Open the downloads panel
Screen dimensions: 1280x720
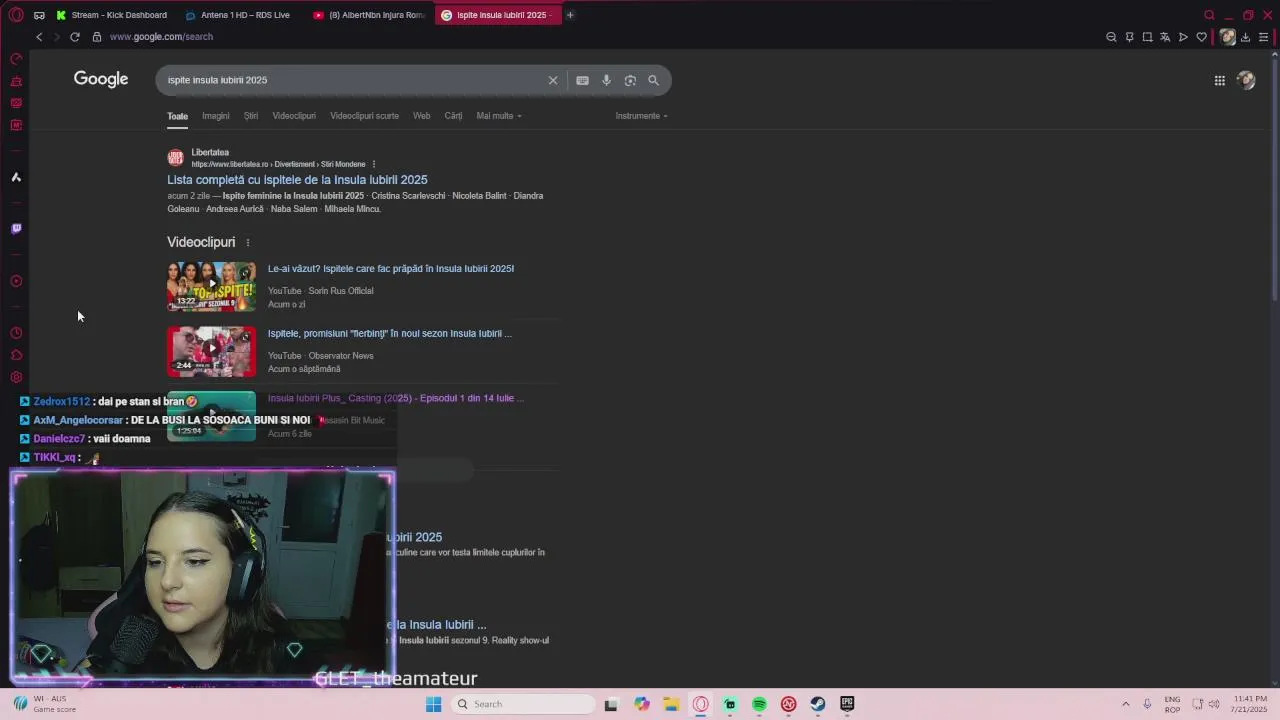[x=1245, y=37]
